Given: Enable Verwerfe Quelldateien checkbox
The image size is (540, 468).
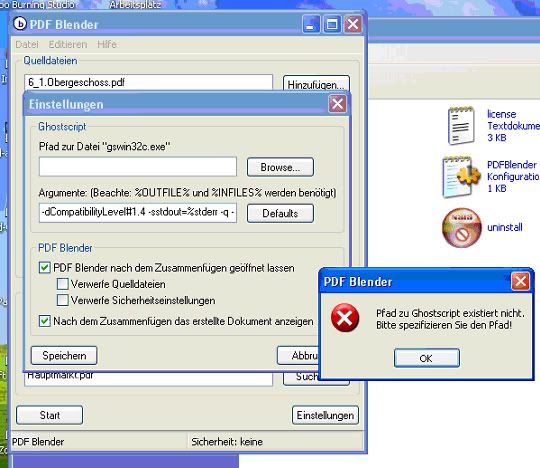Looking at the screenshot, I should coord(62,284).
